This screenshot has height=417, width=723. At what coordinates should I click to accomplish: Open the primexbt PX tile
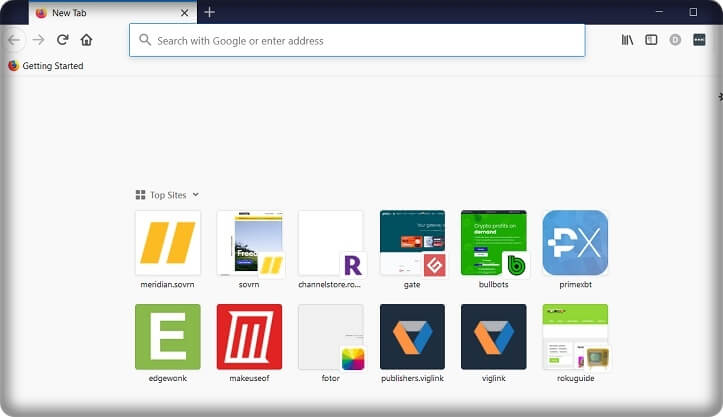point(575,243)
